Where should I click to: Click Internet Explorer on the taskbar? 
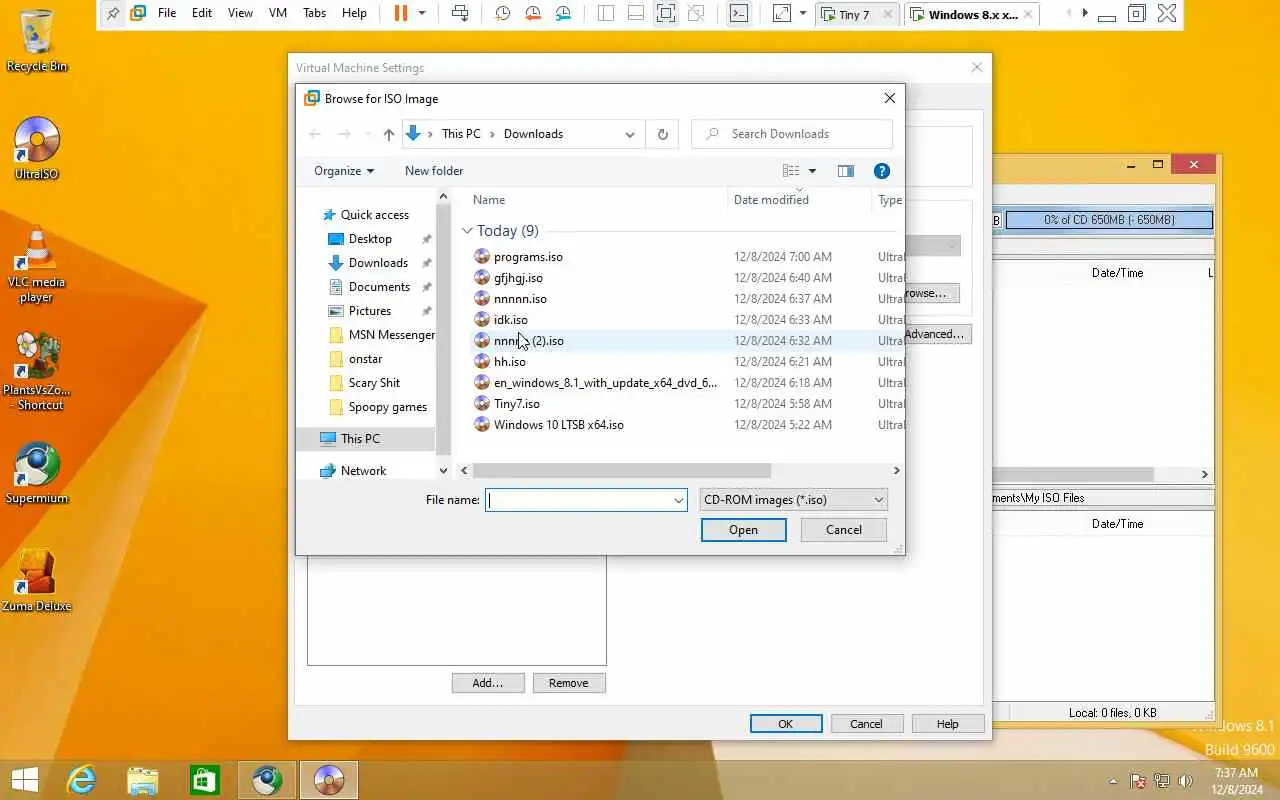(x=81, y=780)
